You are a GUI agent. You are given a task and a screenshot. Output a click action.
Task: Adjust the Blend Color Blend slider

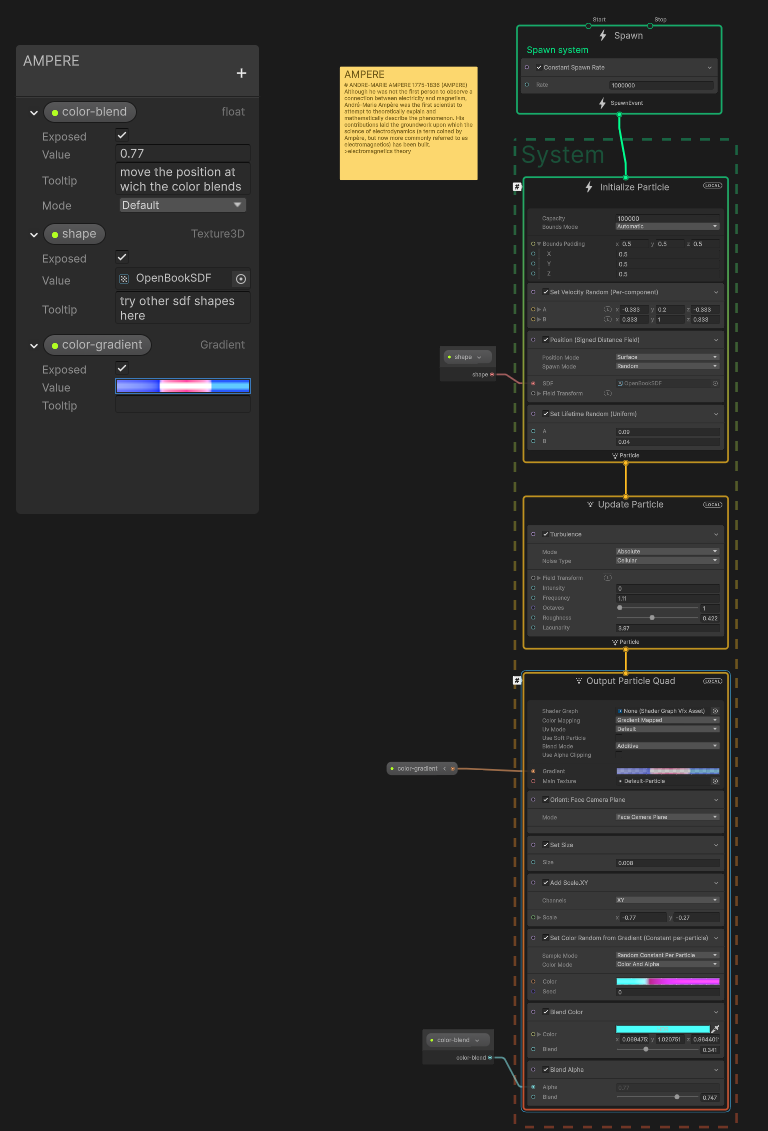tap(657, 1049)
